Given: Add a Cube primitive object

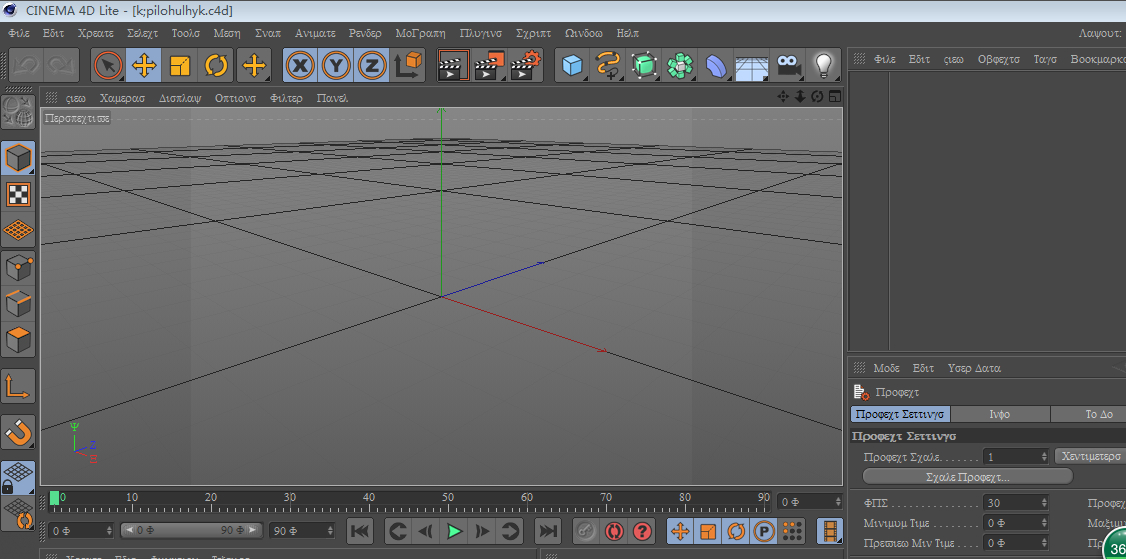Looking at the screenshot, I should (572, 66).
